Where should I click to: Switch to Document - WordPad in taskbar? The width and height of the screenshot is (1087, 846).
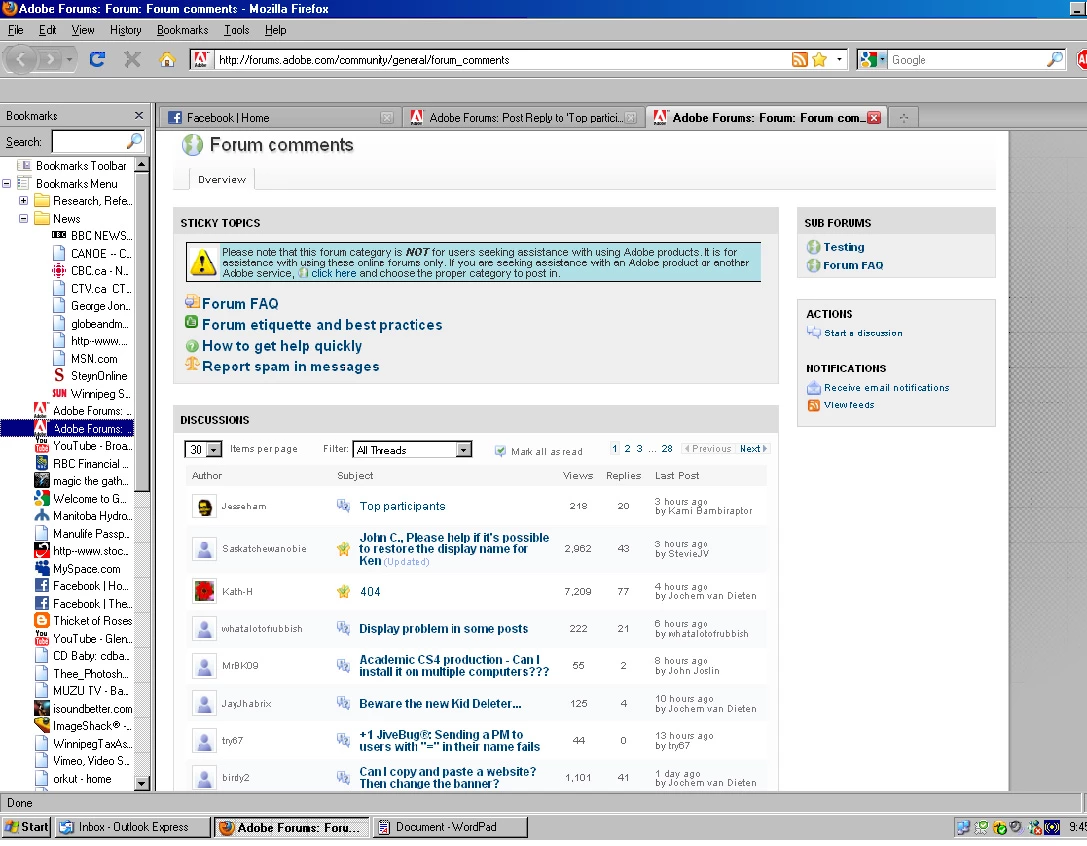pos(450,827)
